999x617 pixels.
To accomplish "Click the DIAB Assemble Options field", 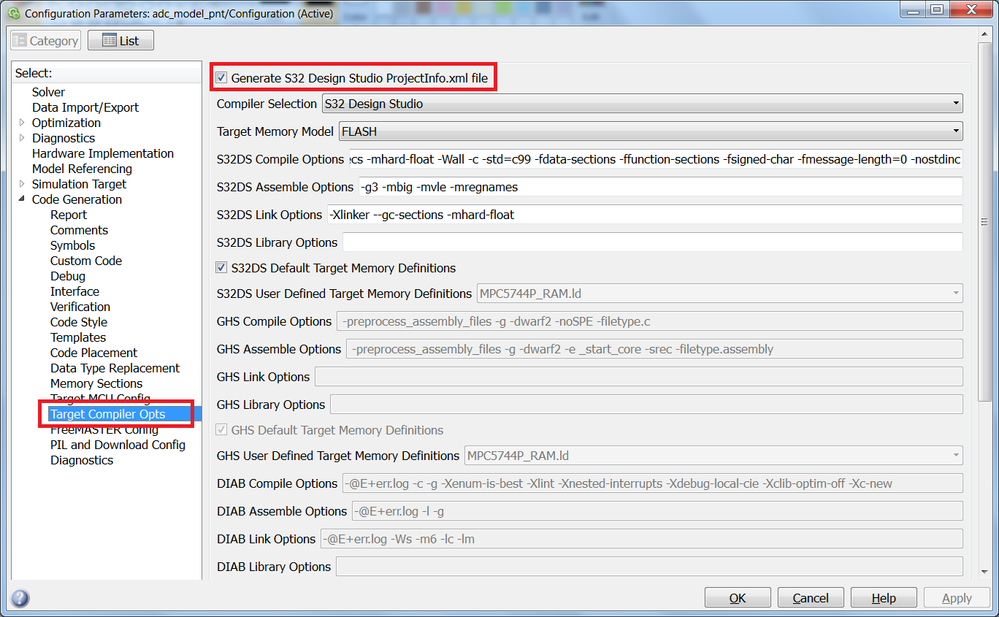I will click(x=657, y=511).
